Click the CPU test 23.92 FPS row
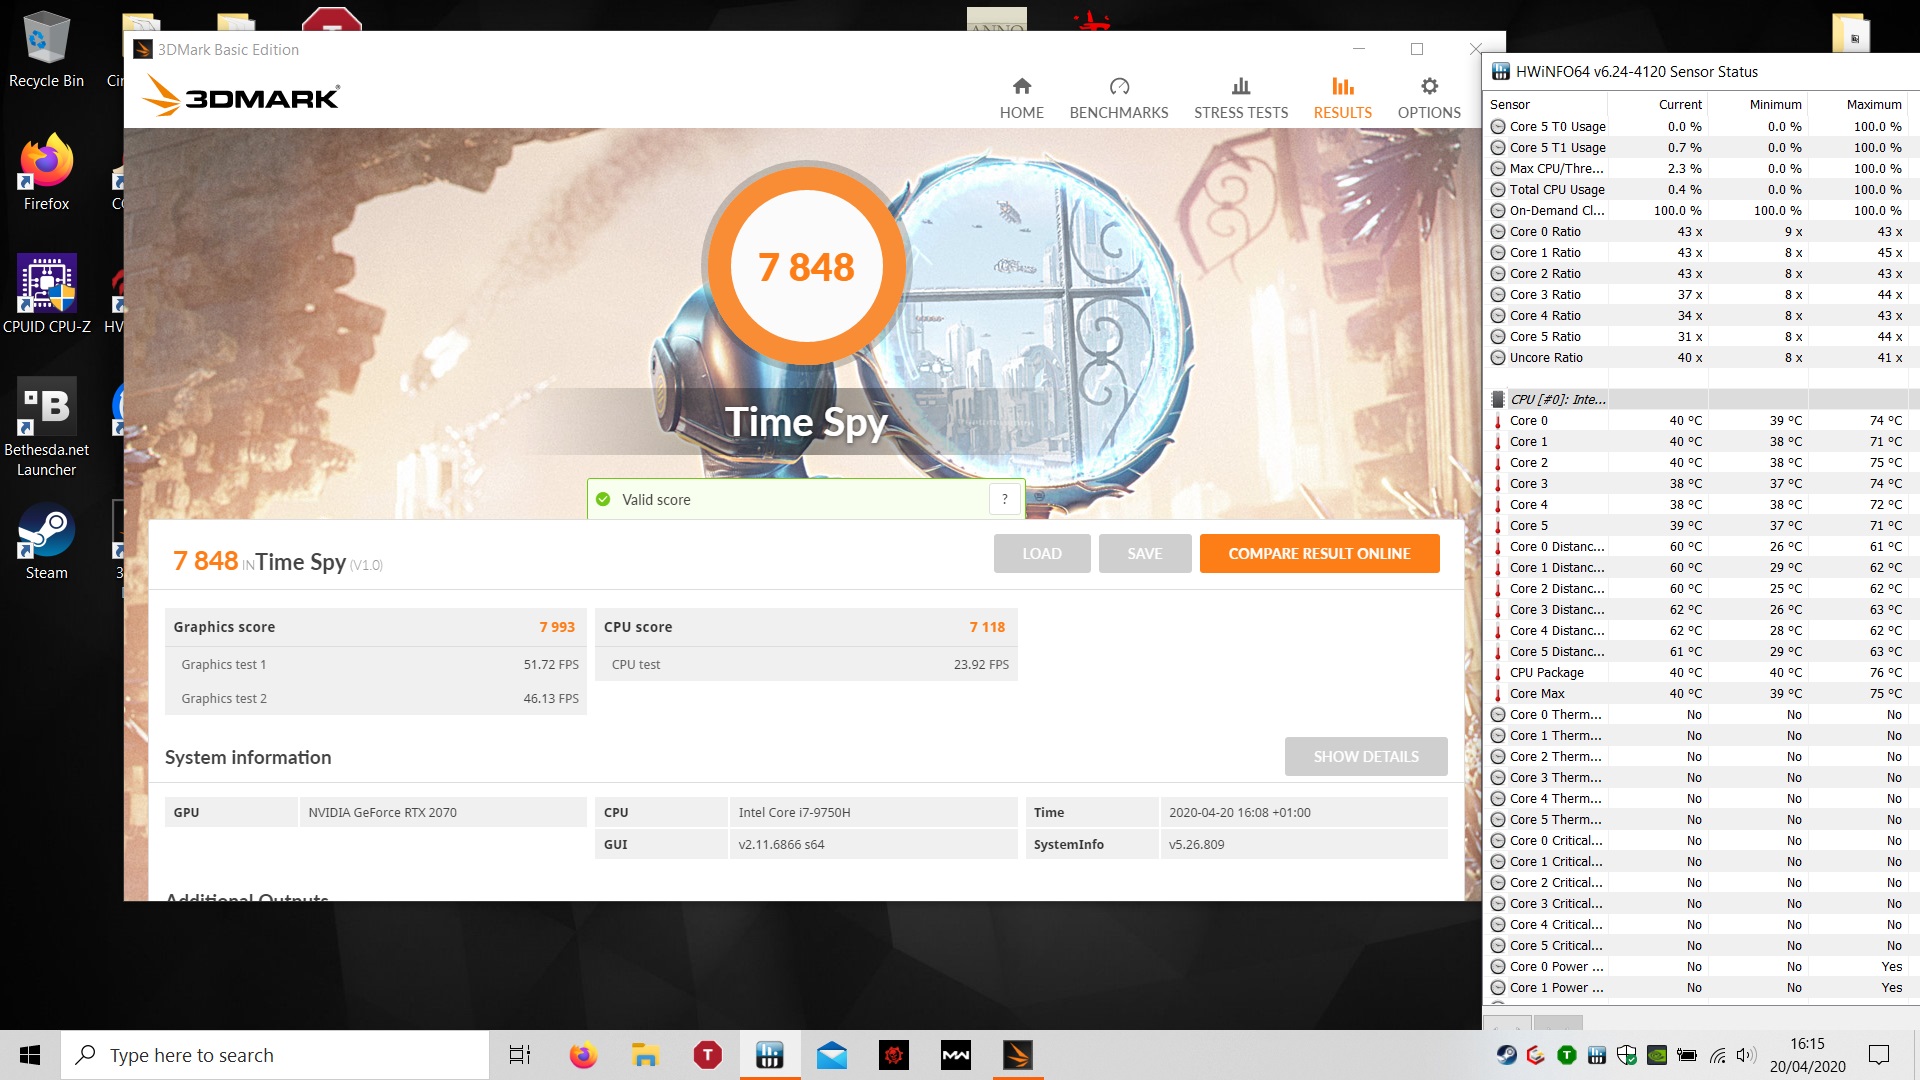 pos(806,664)
